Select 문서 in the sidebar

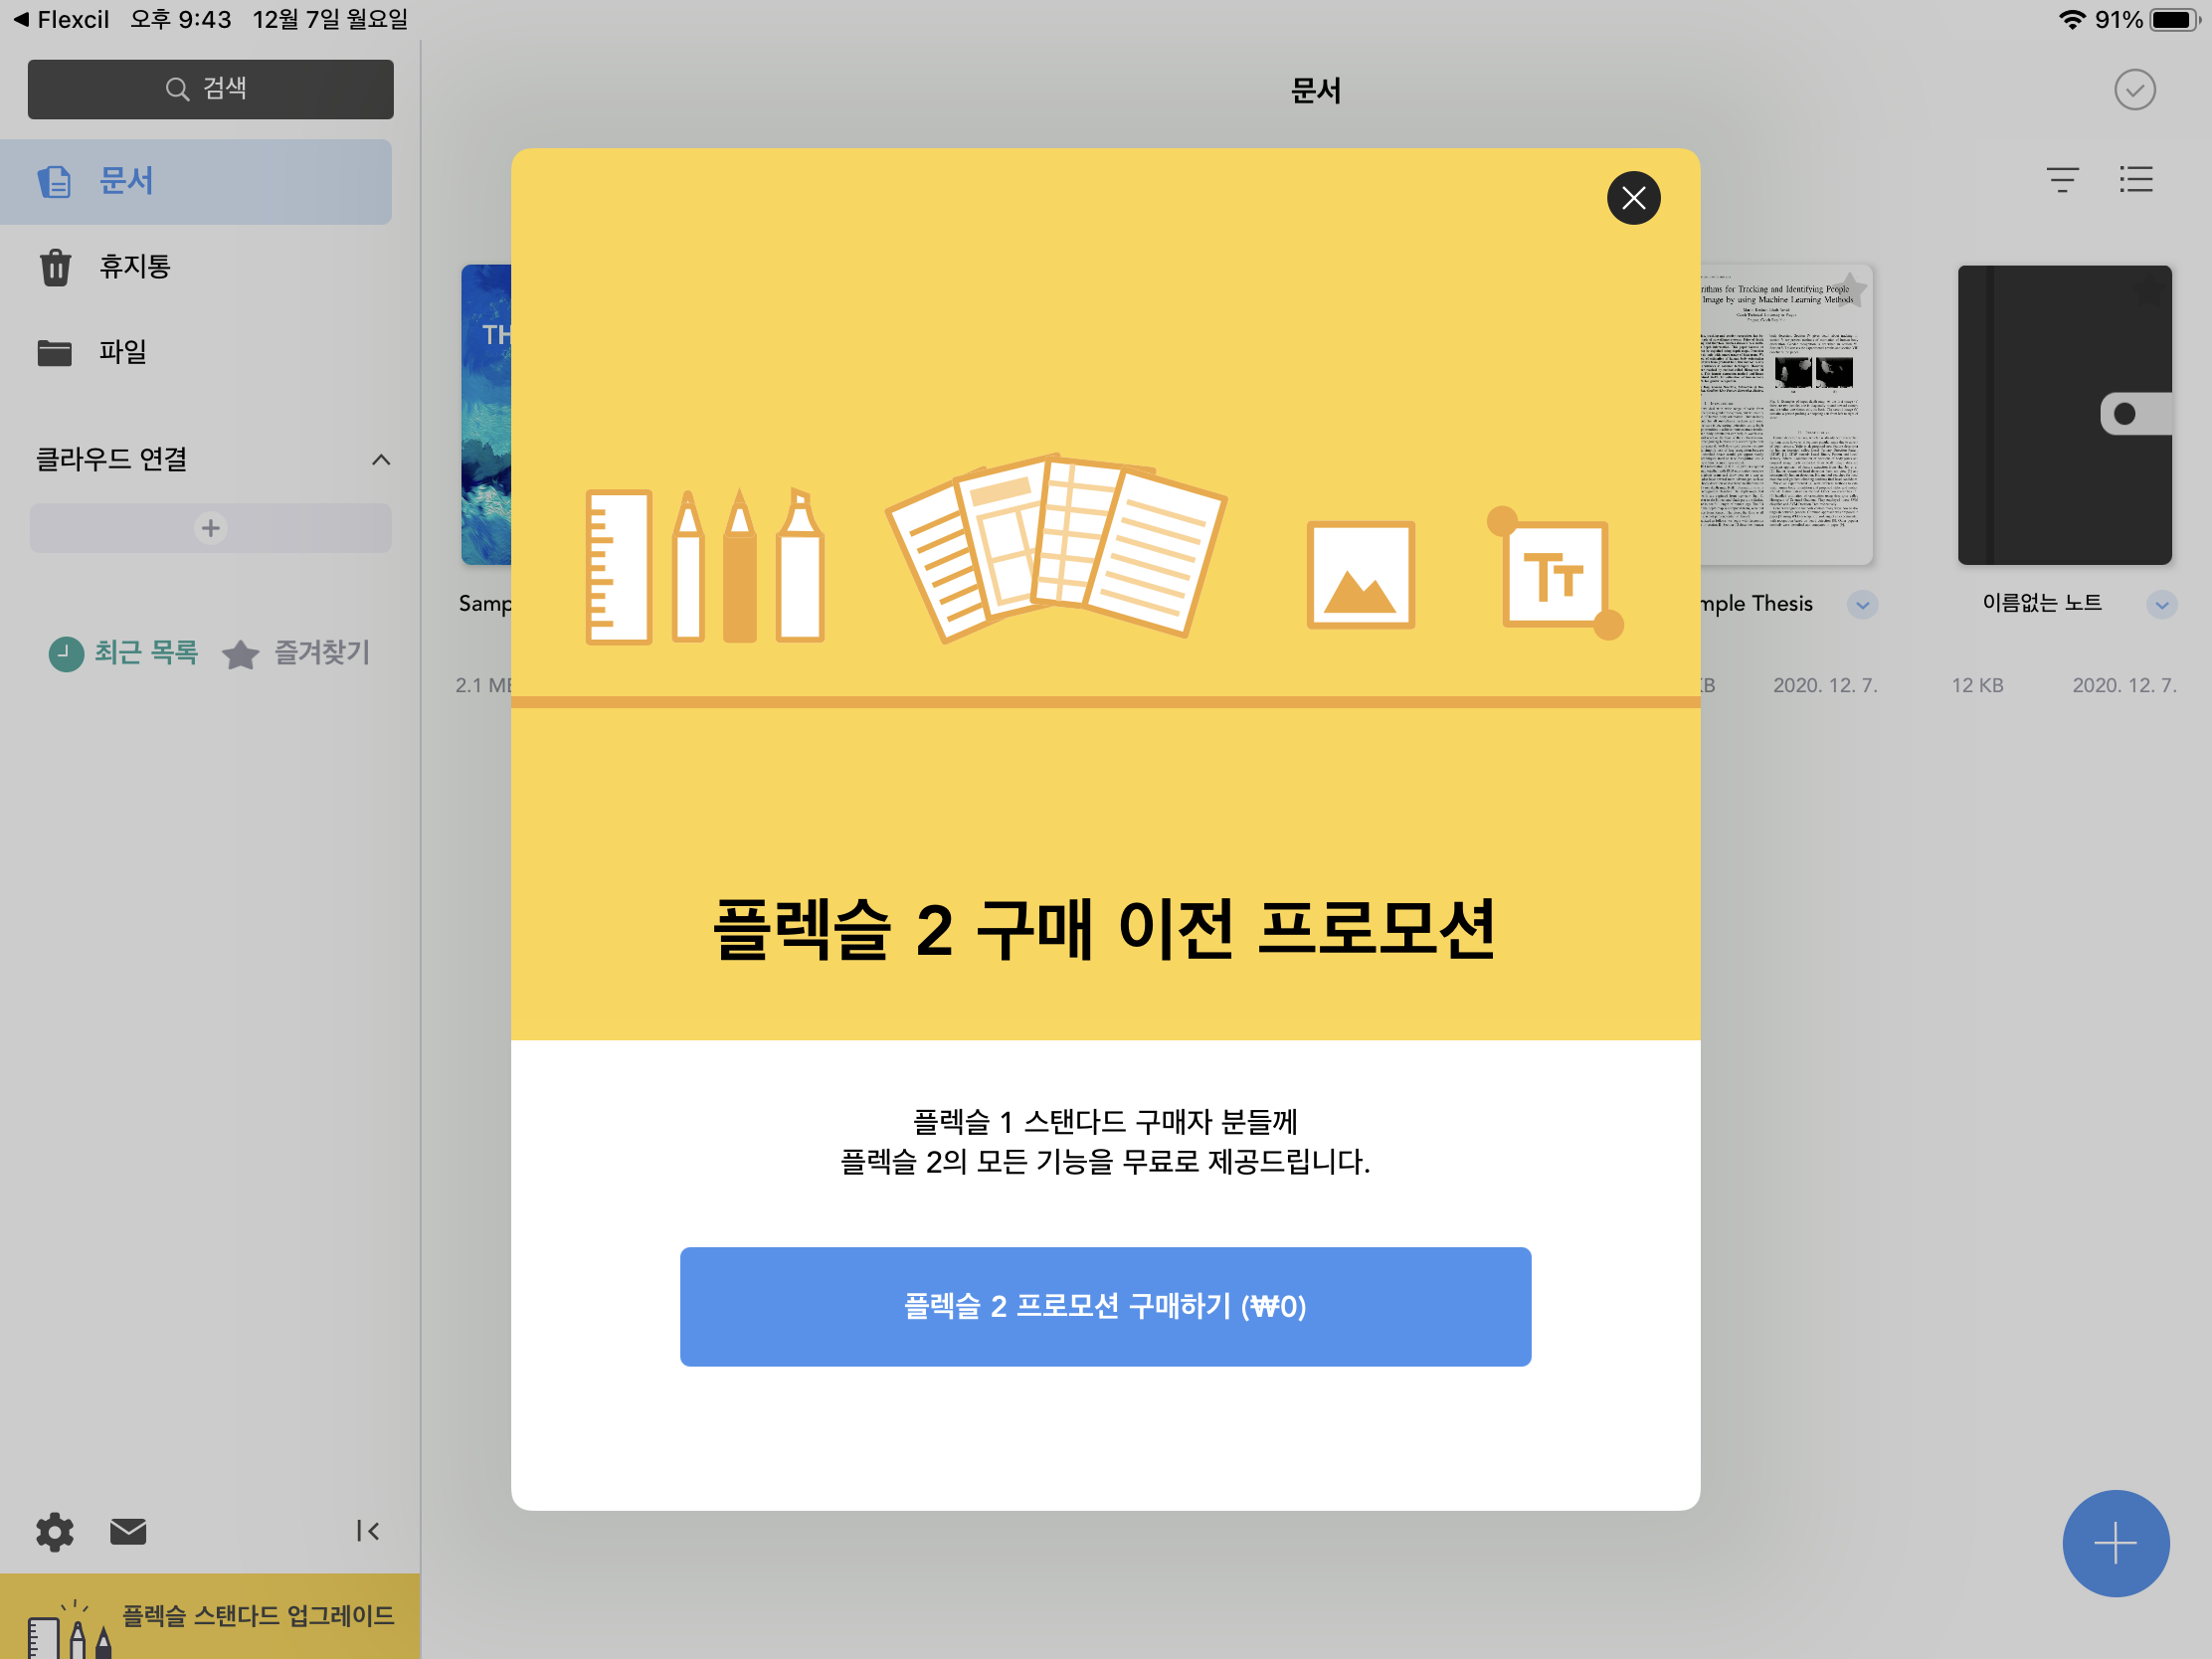[196, 182]
